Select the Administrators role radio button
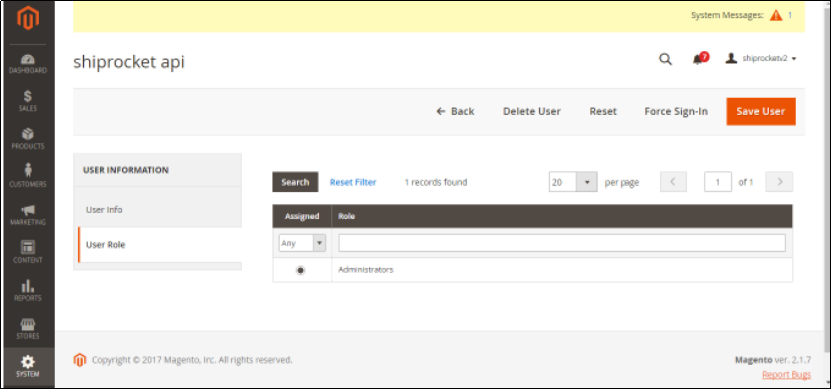The image size is (833, 390). (301, 270)
